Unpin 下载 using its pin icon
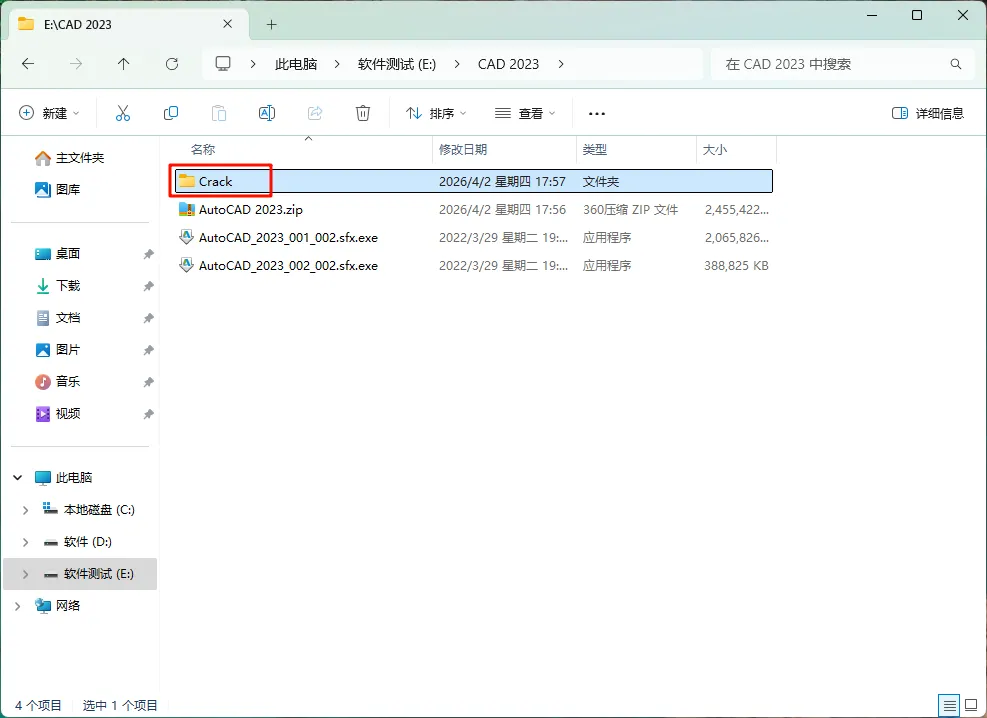The height and width of the screenshot is (718, 987). coord(149,286)
